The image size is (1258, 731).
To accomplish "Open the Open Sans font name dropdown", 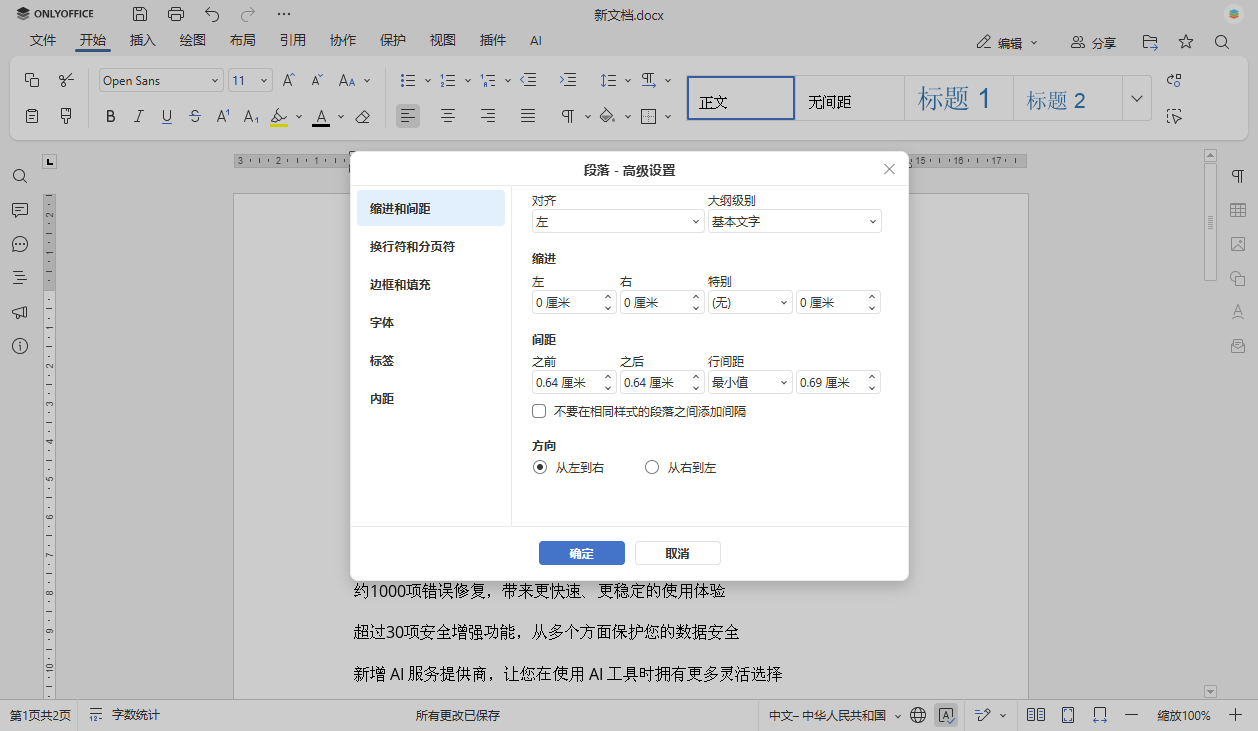I will (161, 81).
